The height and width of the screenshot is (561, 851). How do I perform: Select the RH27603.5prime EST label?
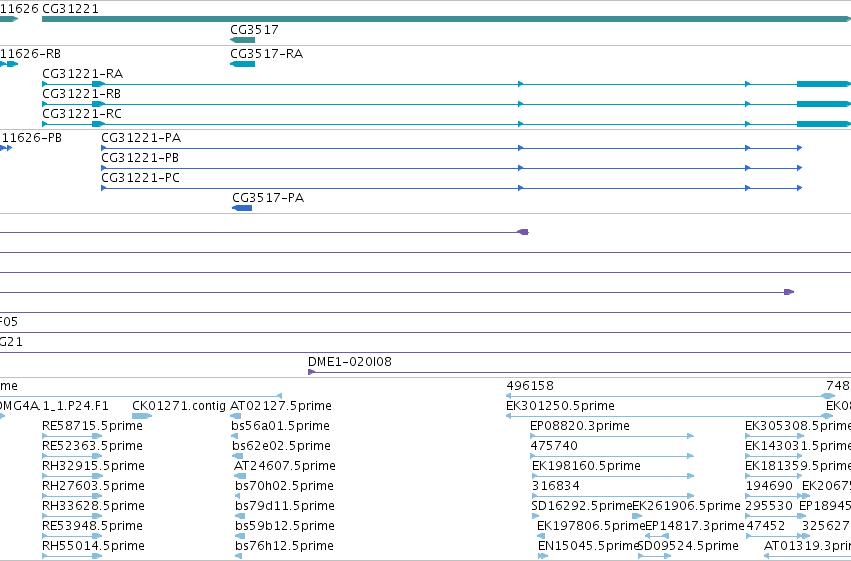coord(93,486)
